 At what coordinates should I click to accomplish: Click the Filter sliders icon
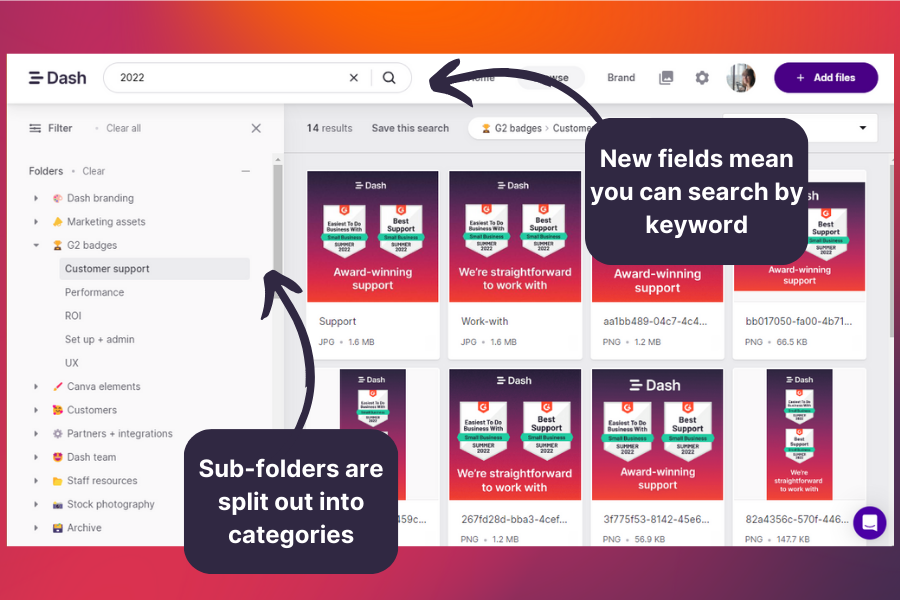[x=35, y=128]
